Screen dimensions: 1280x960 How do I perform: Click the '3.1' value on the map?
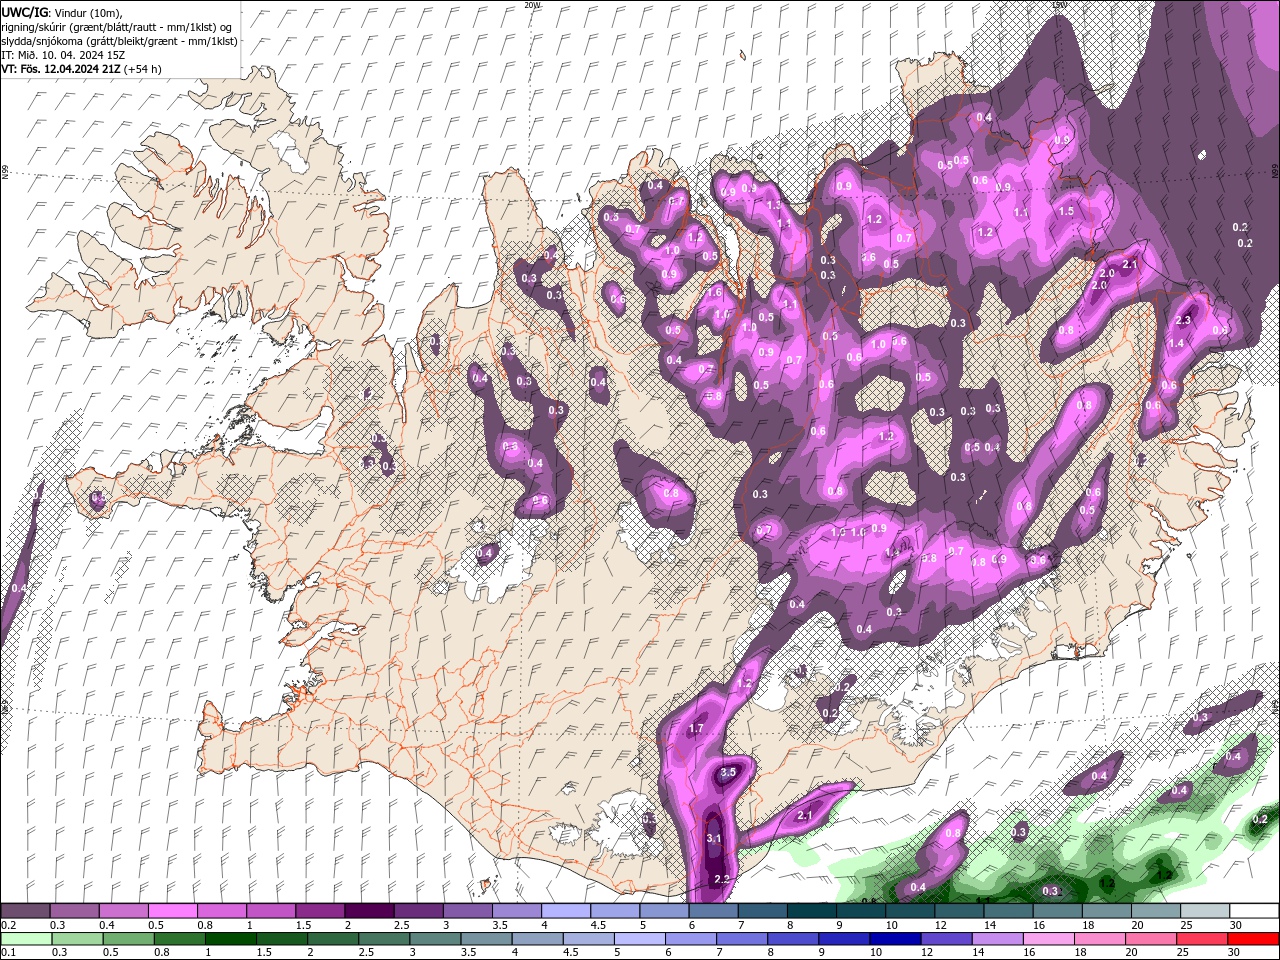(713, 838)
